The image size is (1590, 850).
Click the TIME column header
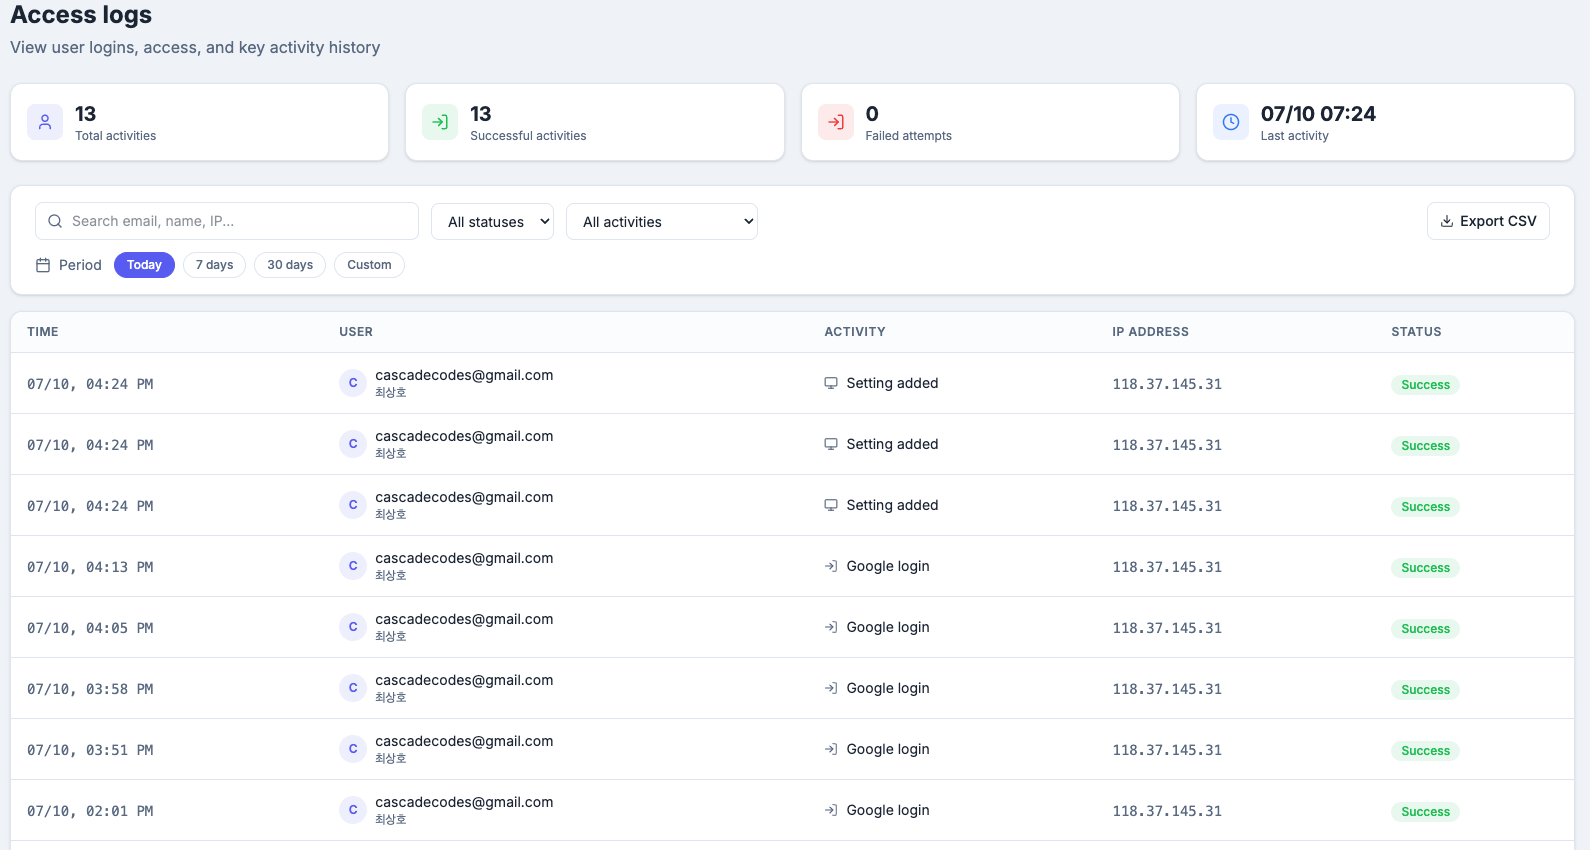click(x=43, y=332)
